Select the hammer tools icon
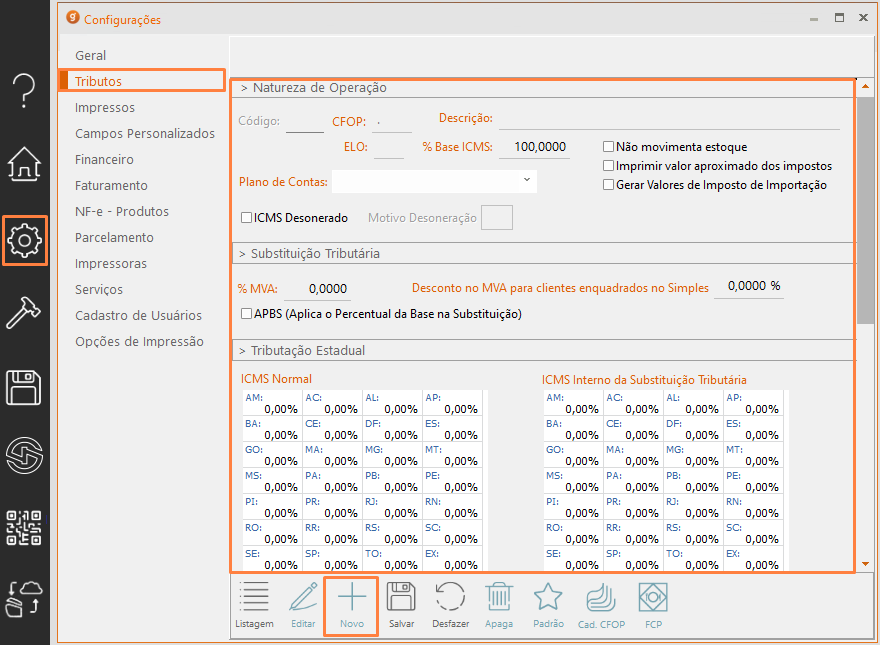 point(24,312)
